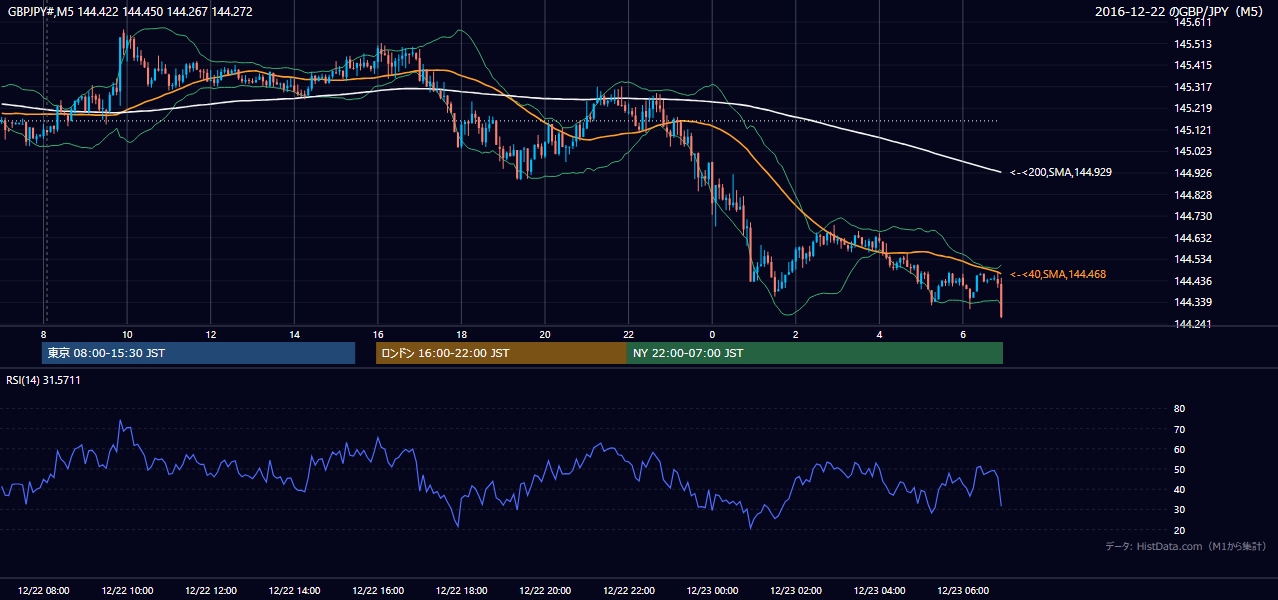Click the 145.513 price axis label
1278x600 pixels.
(1193, 44)
